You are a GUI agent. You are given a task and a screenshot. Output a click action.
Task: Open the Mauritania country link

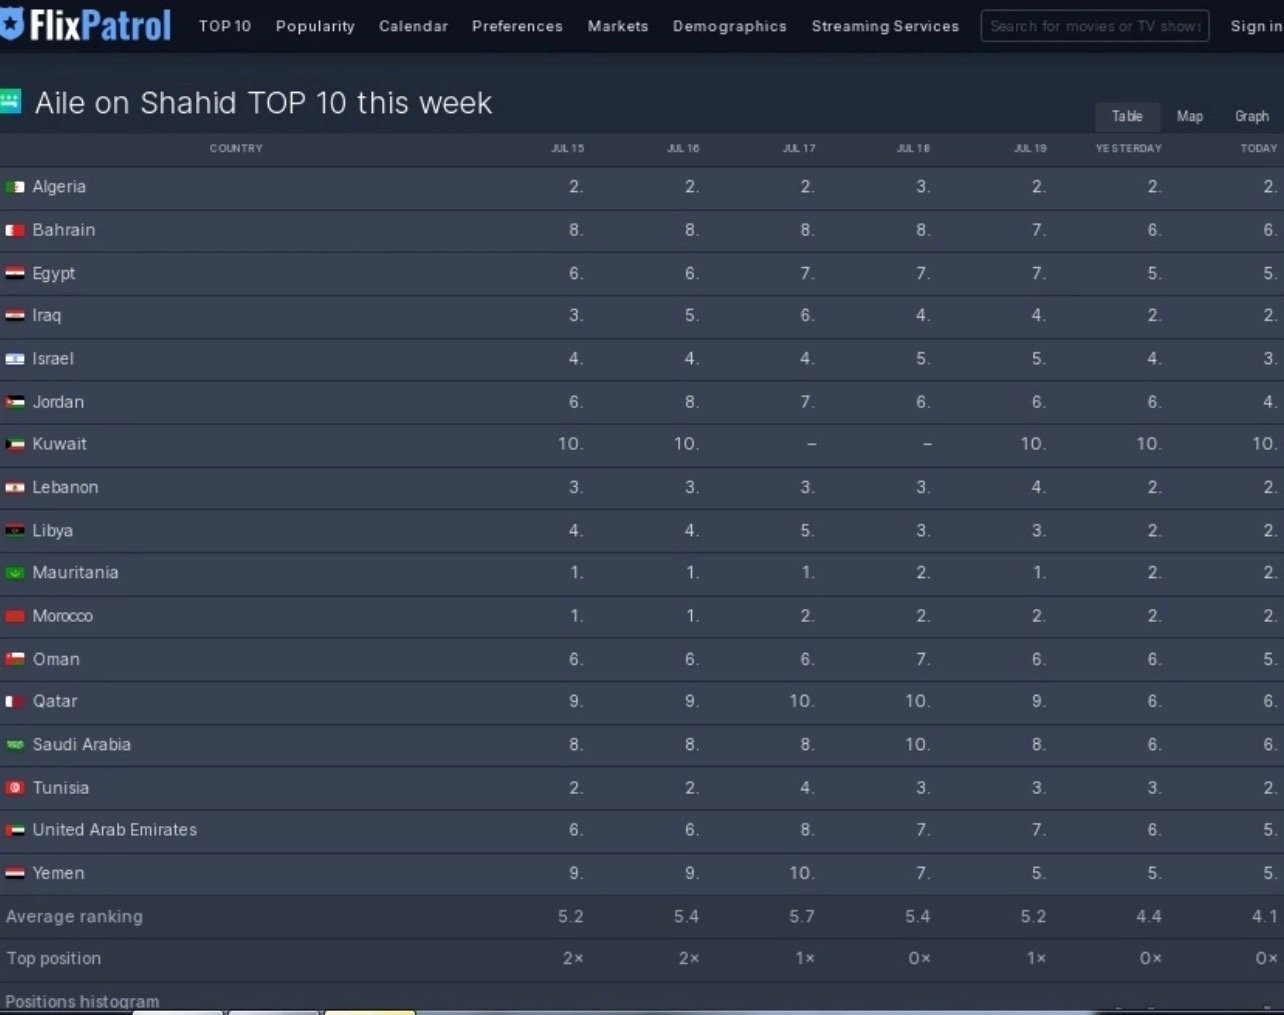click(x=76, y=573)
